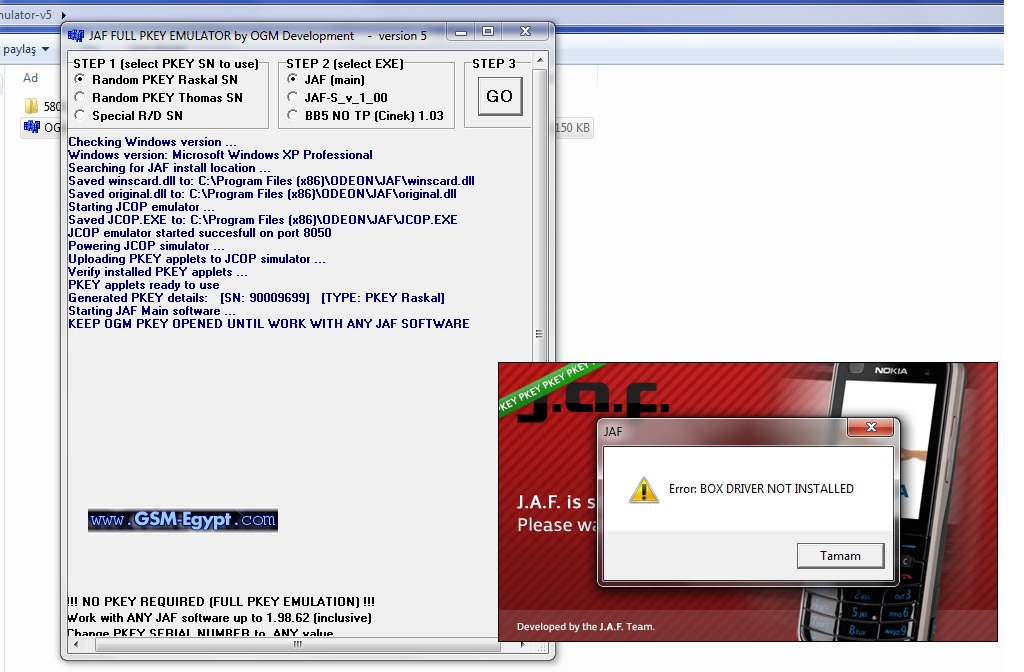The image size is (1024, 672).
Task: Click the log's vertical scrollbar up arrow
Action: pyautogui.click(x=539, y=61)
